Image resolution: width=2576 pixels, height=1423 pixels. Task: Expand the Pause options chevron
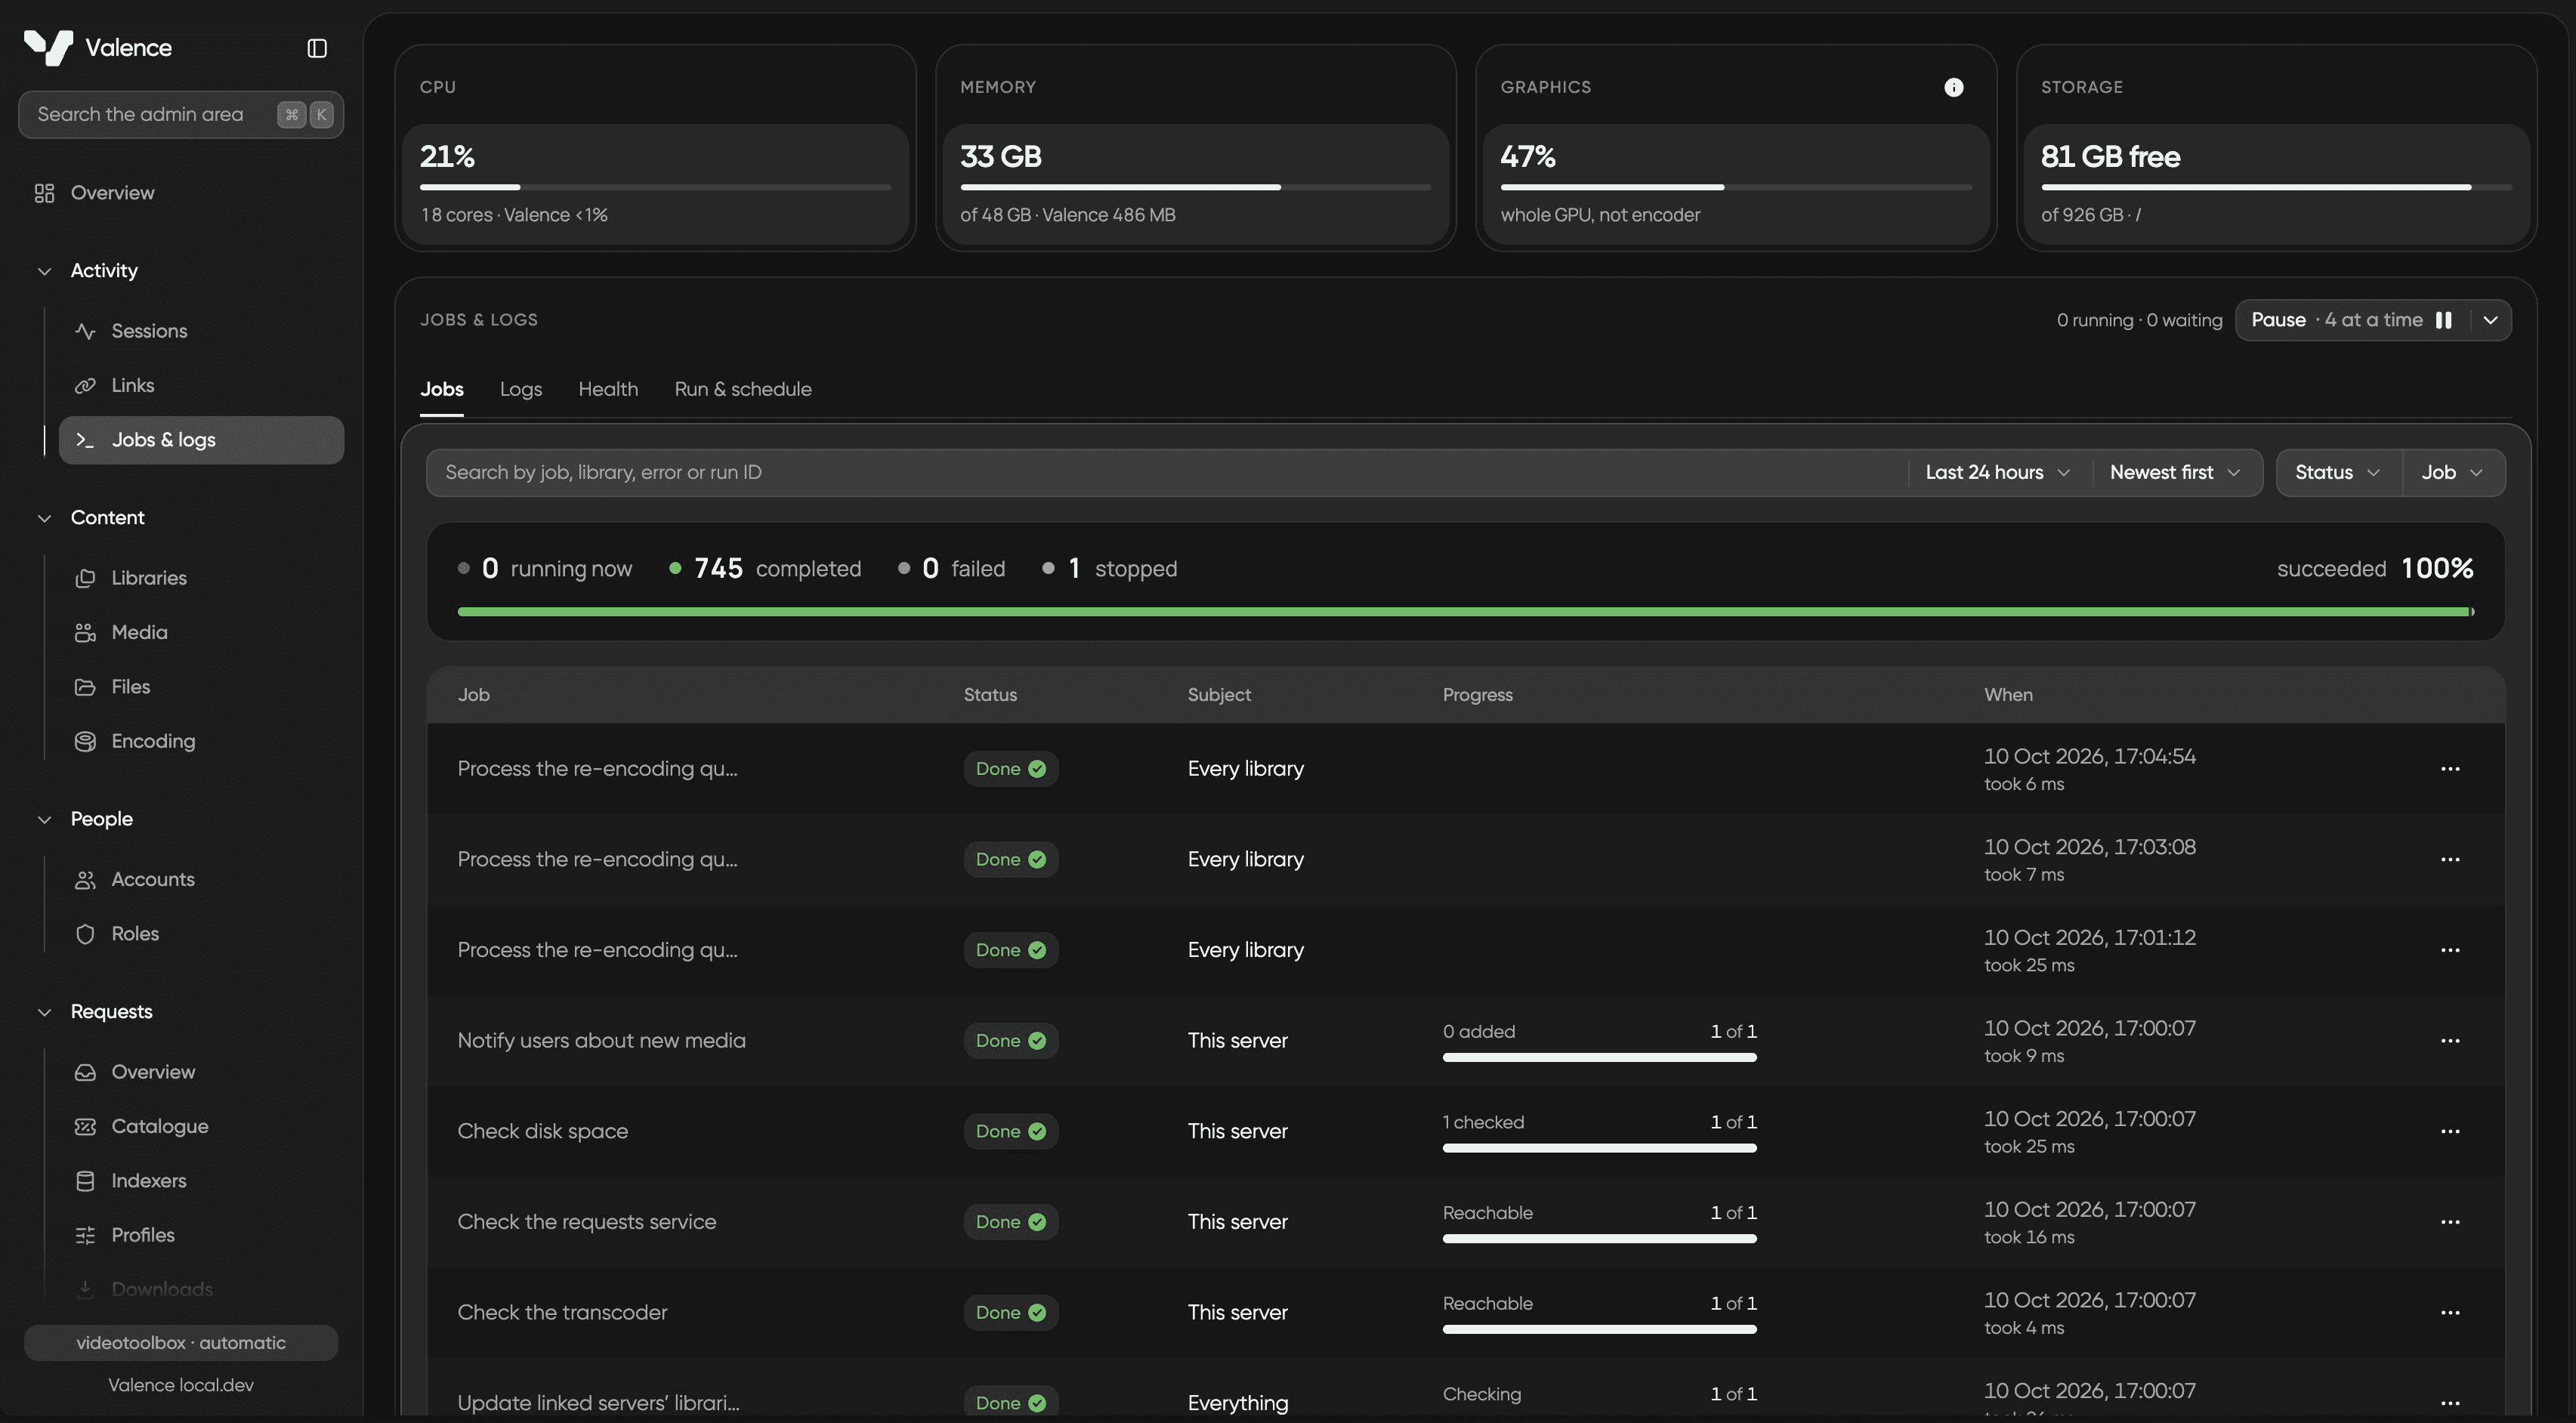coord(2490,320)
